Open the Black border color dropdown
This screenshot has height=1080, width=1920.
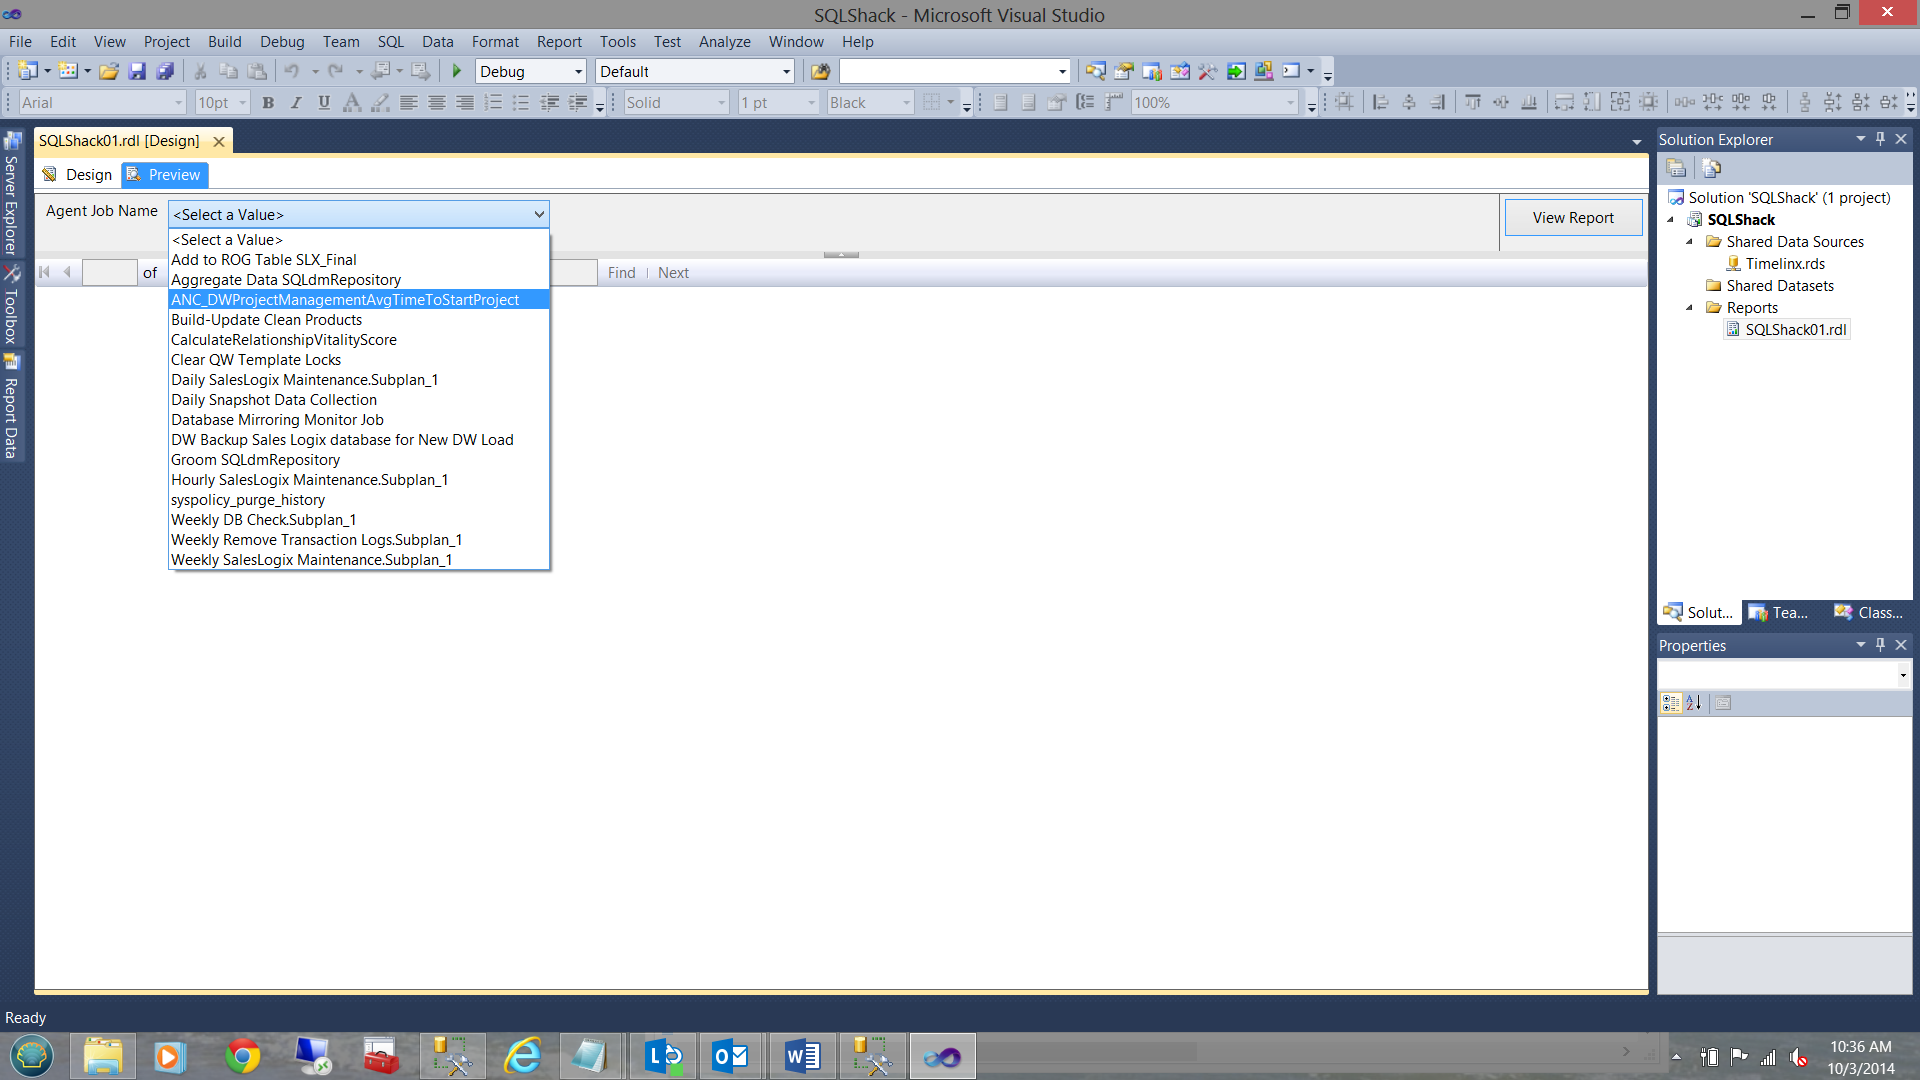pos(906,103)
